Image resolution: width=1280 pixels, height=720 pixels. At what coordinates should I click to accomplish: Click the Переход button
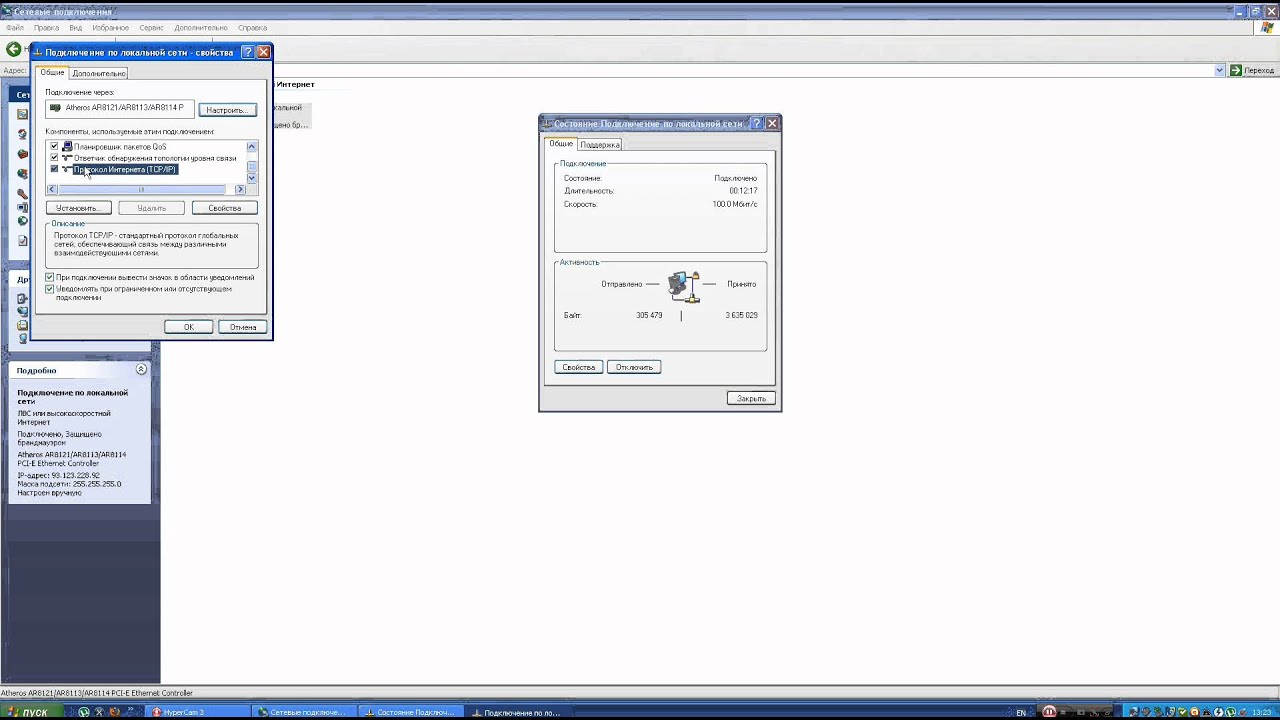(1252, 71)
